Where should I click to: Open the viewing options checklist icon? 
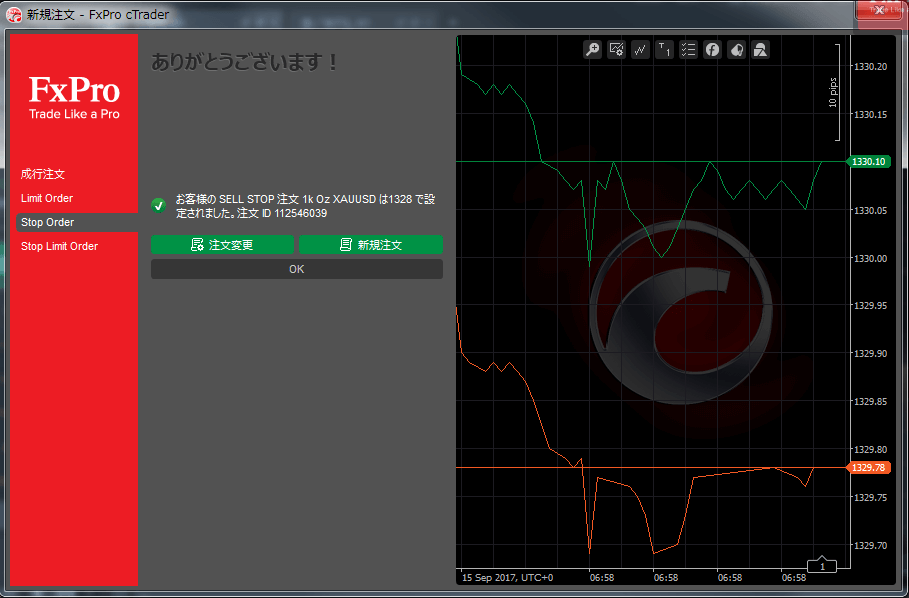[688, 49]
